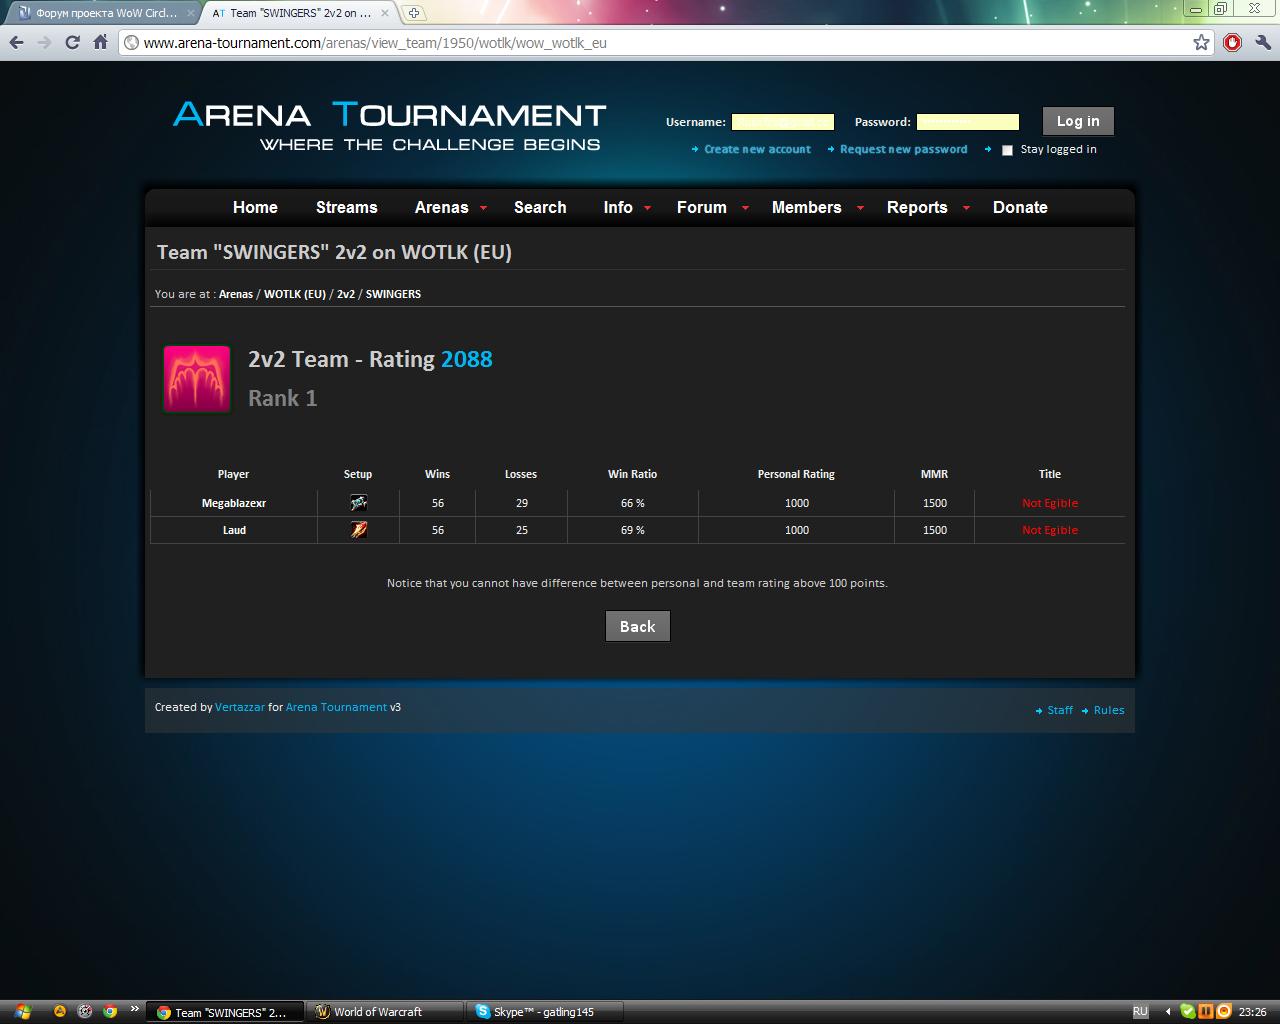Open the Vertazzar creator link

point(240,707)
